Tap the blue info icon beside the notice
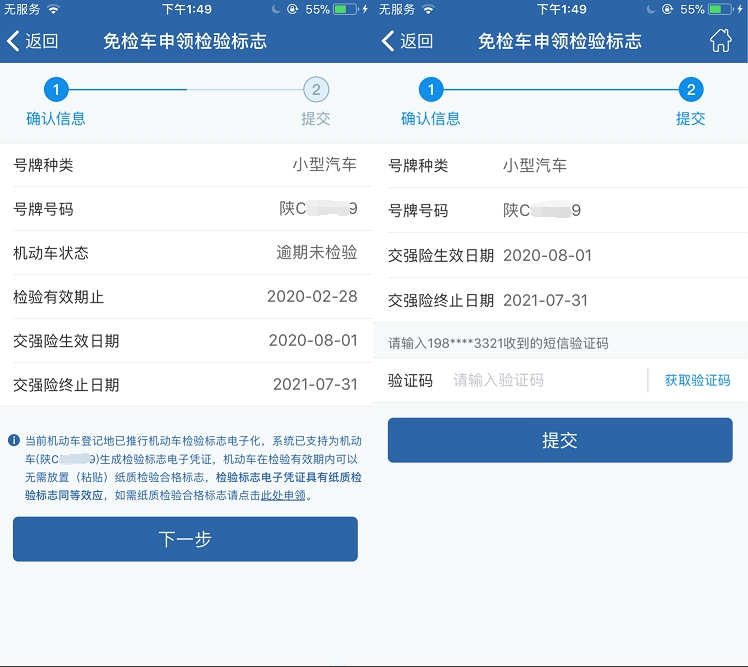 pyautogui.click(x=14, y=440)
